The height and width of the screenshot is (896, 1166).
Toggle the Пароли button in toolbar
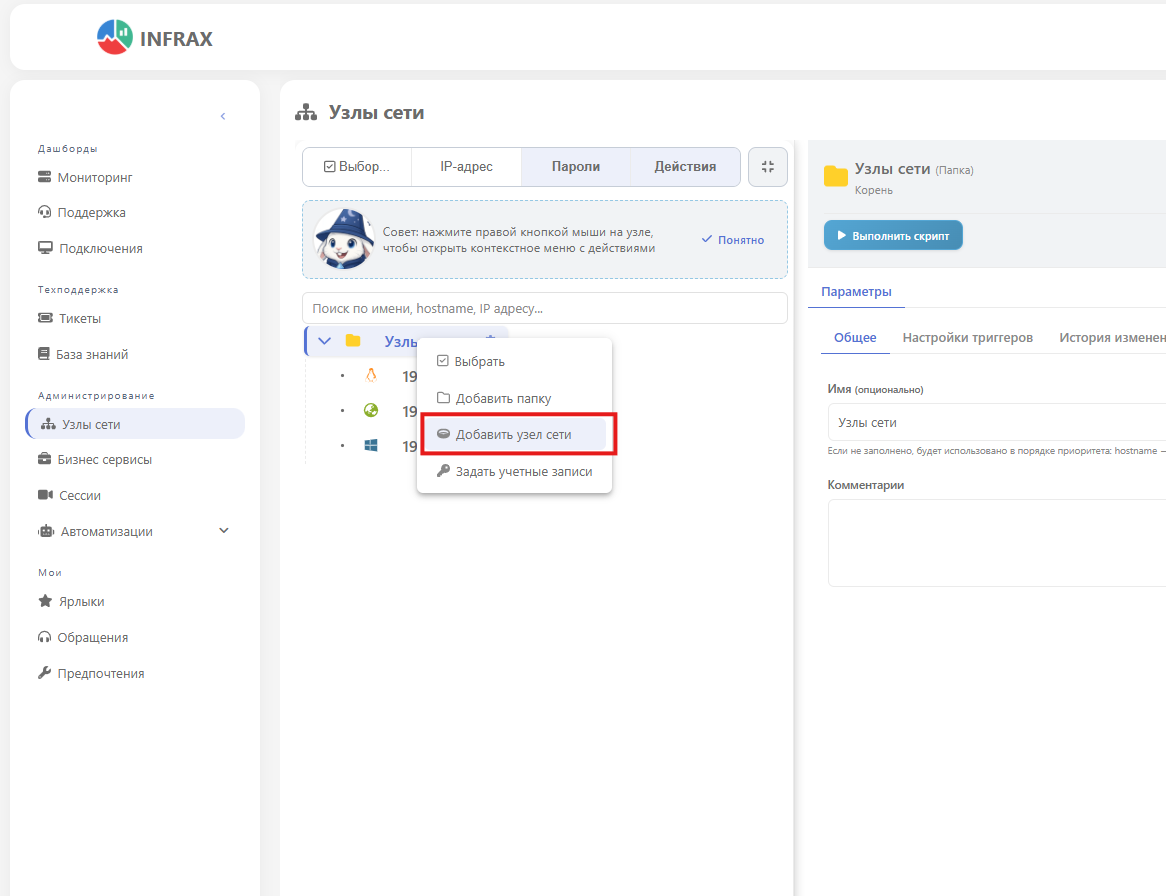point(576,167)
